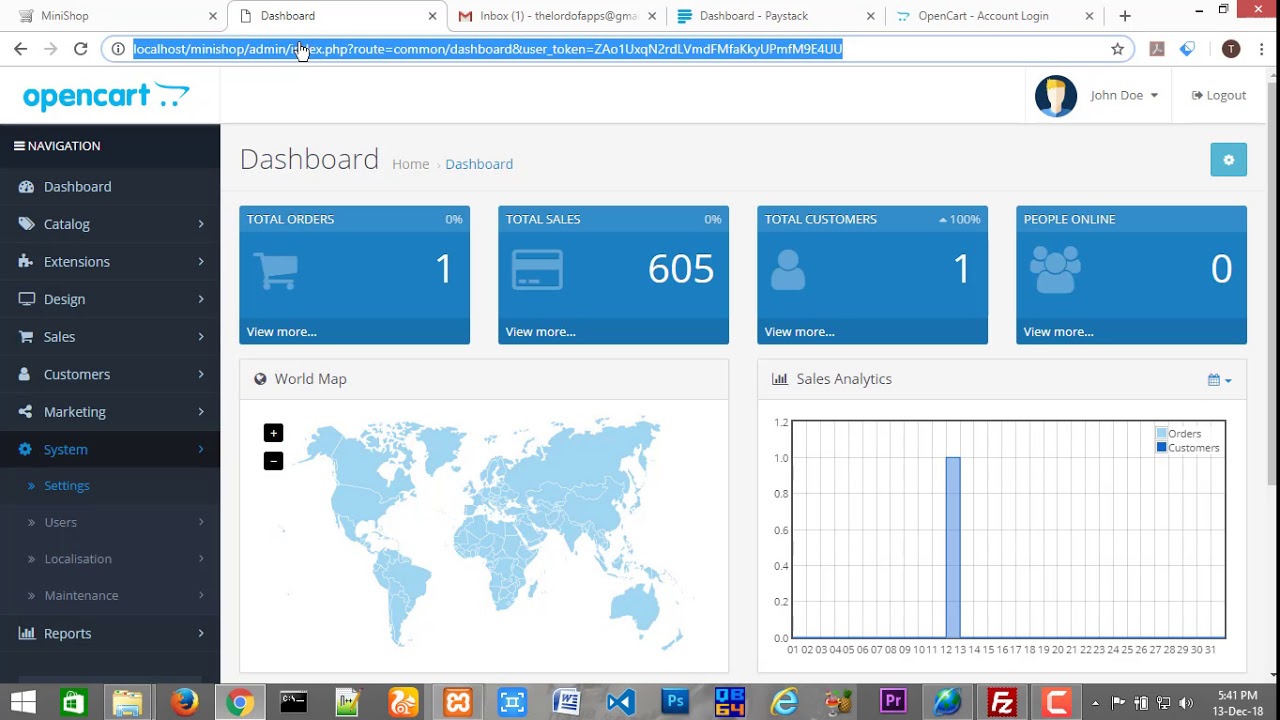Expand the Maintenance submenu
Image resolution: width=1280 pixels, height=720 pixels.
(x=201, y=595)
